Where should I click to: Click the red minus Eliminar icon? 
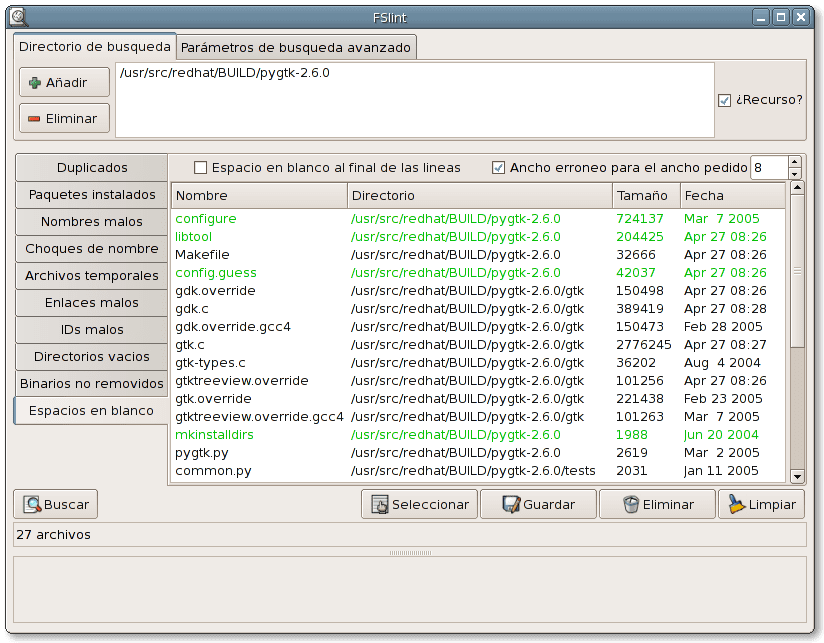point(35,119)
